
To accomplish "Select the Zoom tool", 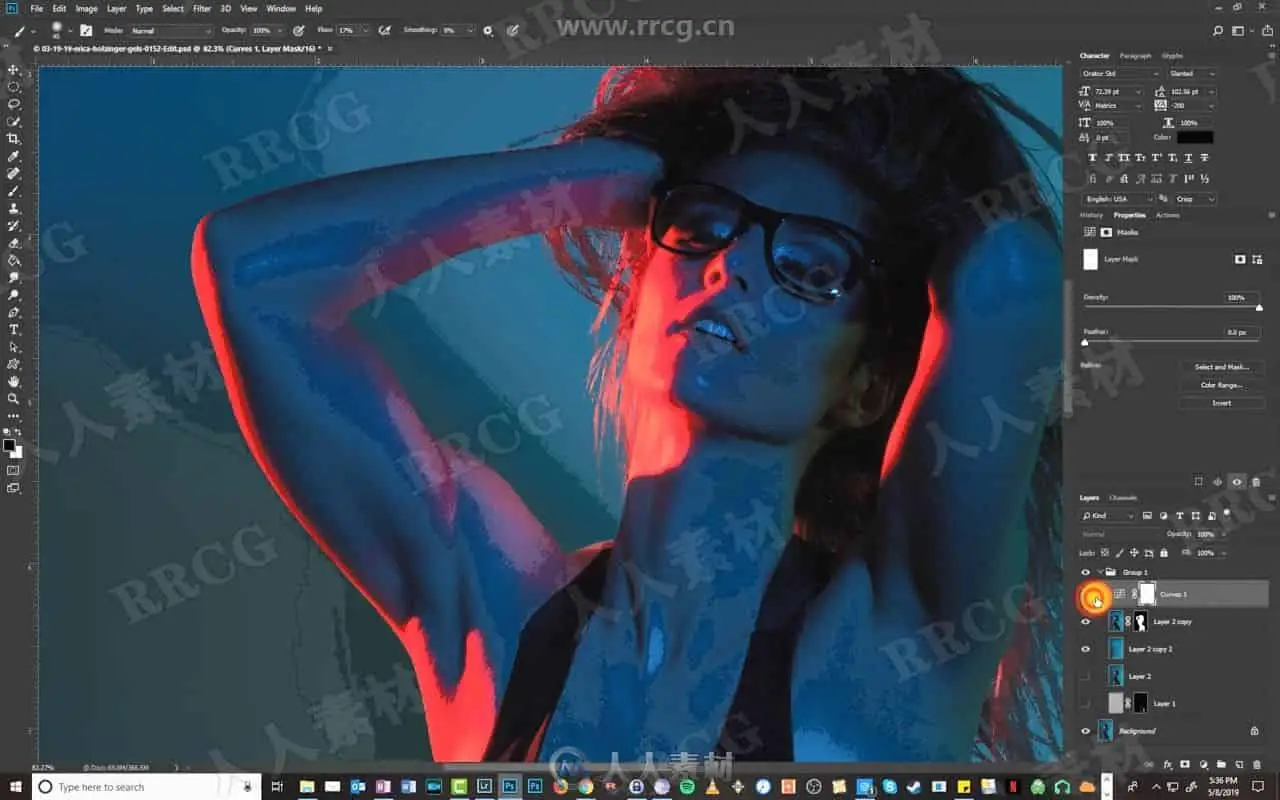I will click(14, 398).
